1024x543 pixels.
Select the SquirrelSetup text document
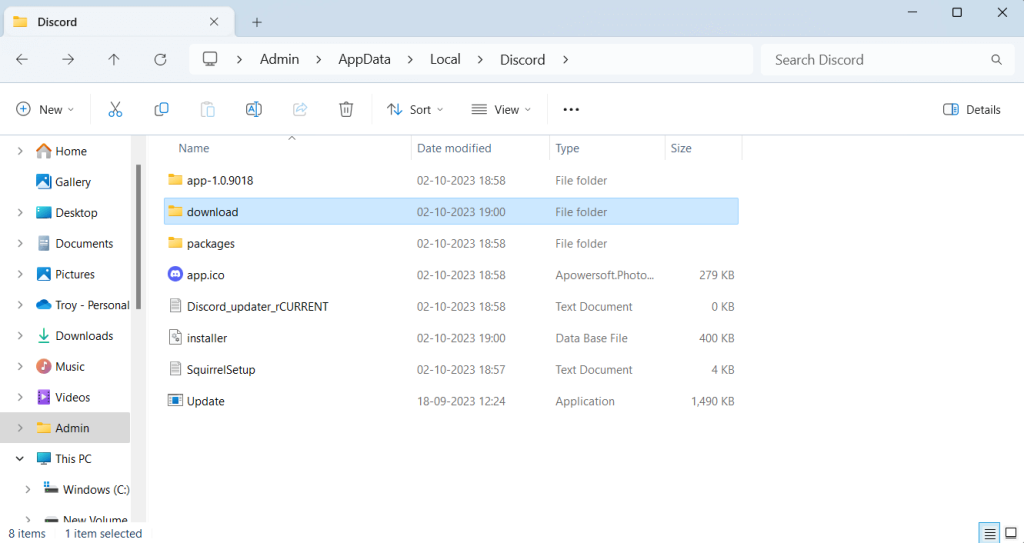[x=212, y=369]
